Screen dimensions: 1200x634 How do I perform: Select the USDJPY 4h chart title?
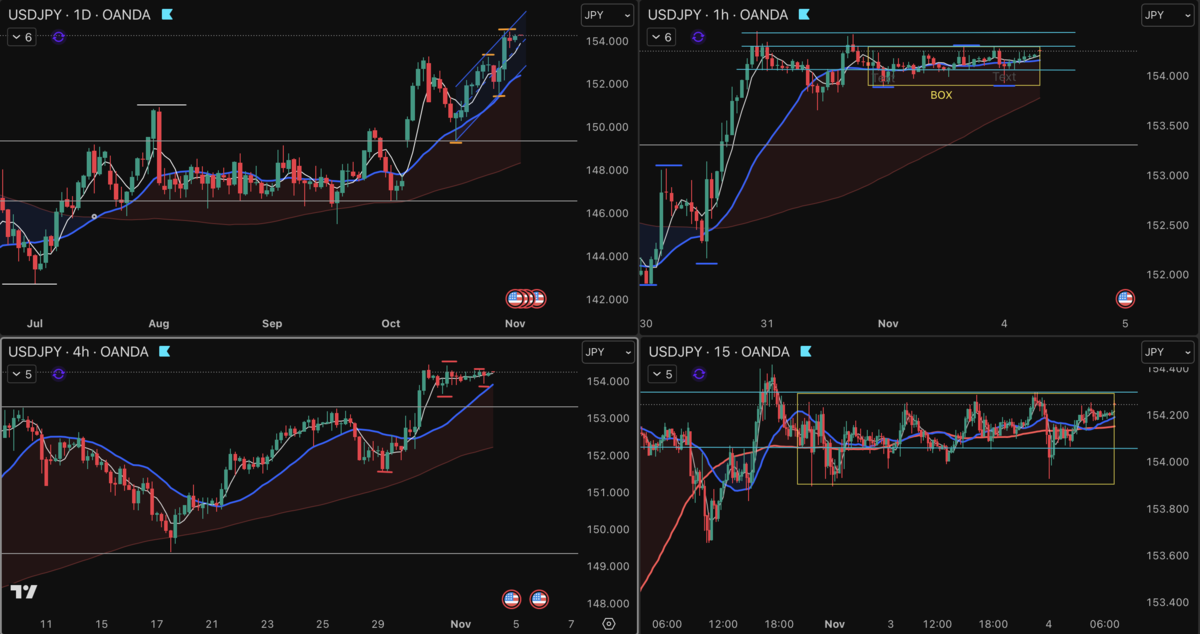point(78,352)
